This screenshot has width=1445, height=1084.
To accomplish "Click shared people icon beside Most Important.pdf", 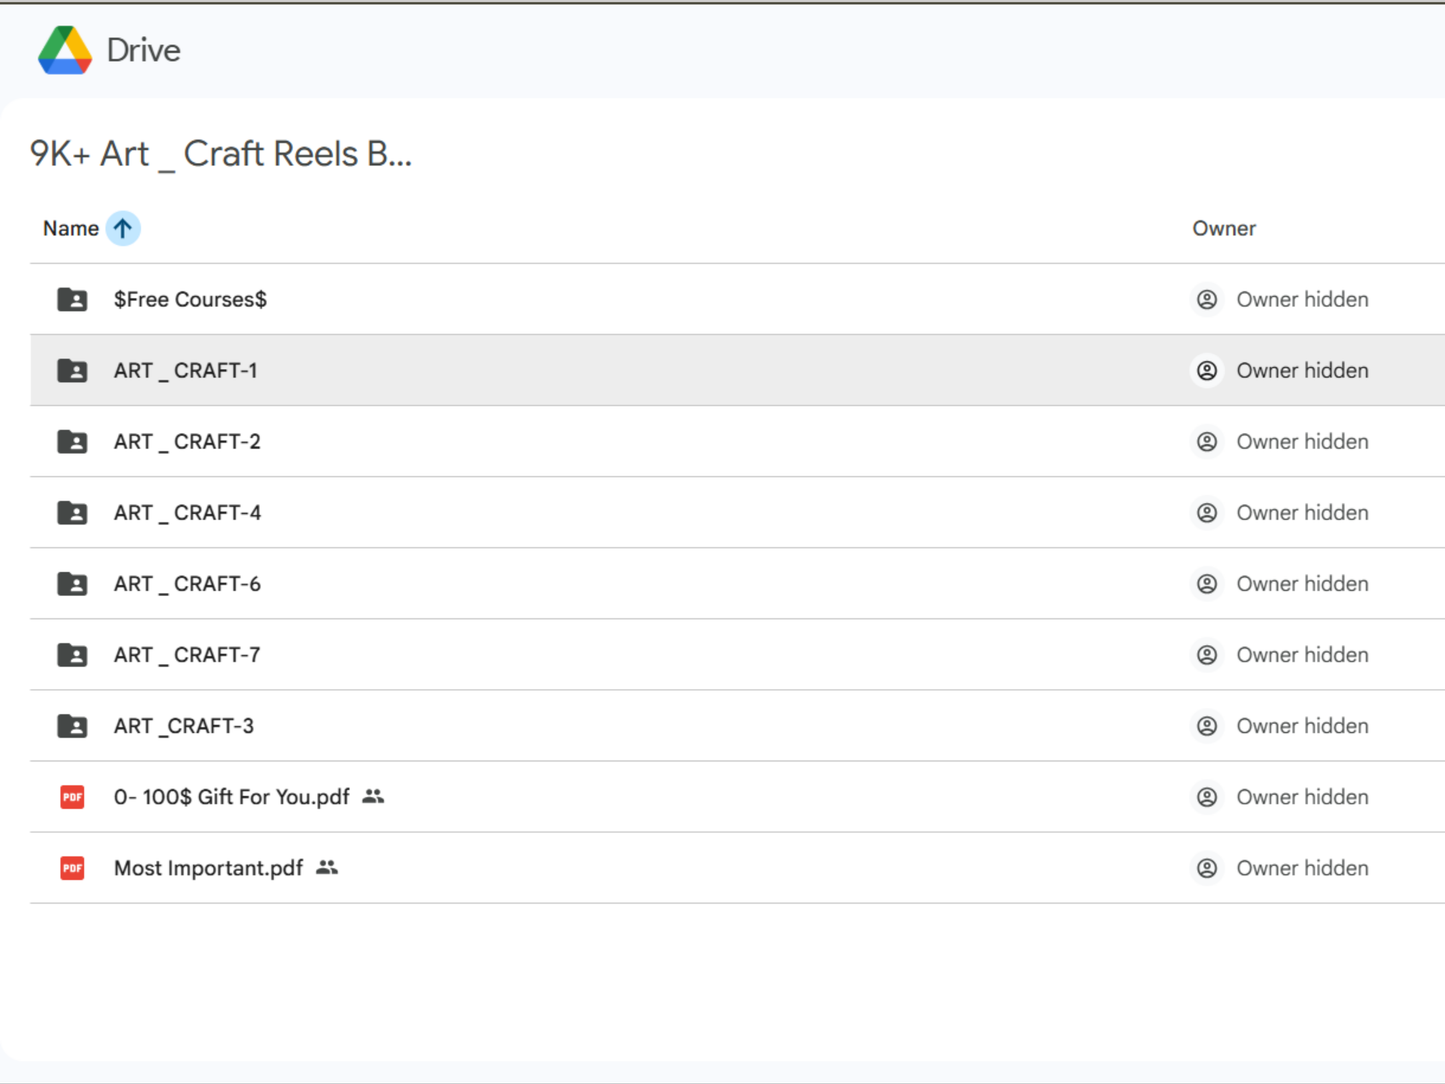I will tap(327, 867).
